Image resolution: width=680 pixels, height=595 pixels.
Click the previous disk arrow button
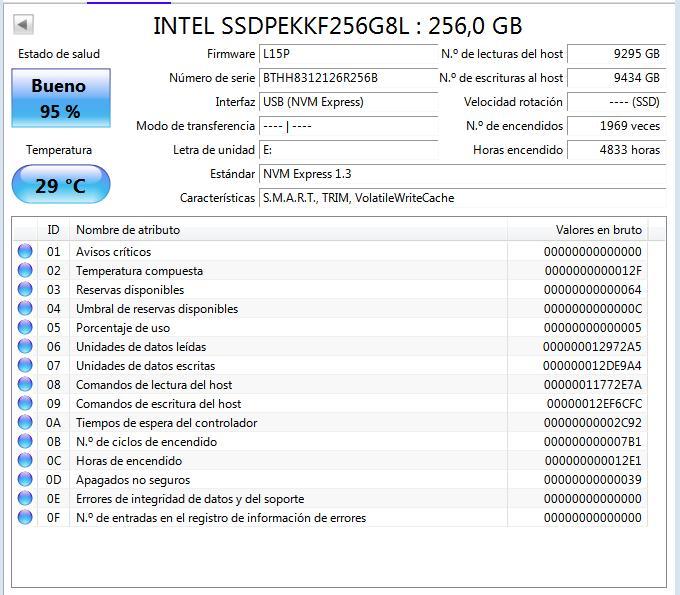pos(23,25)
